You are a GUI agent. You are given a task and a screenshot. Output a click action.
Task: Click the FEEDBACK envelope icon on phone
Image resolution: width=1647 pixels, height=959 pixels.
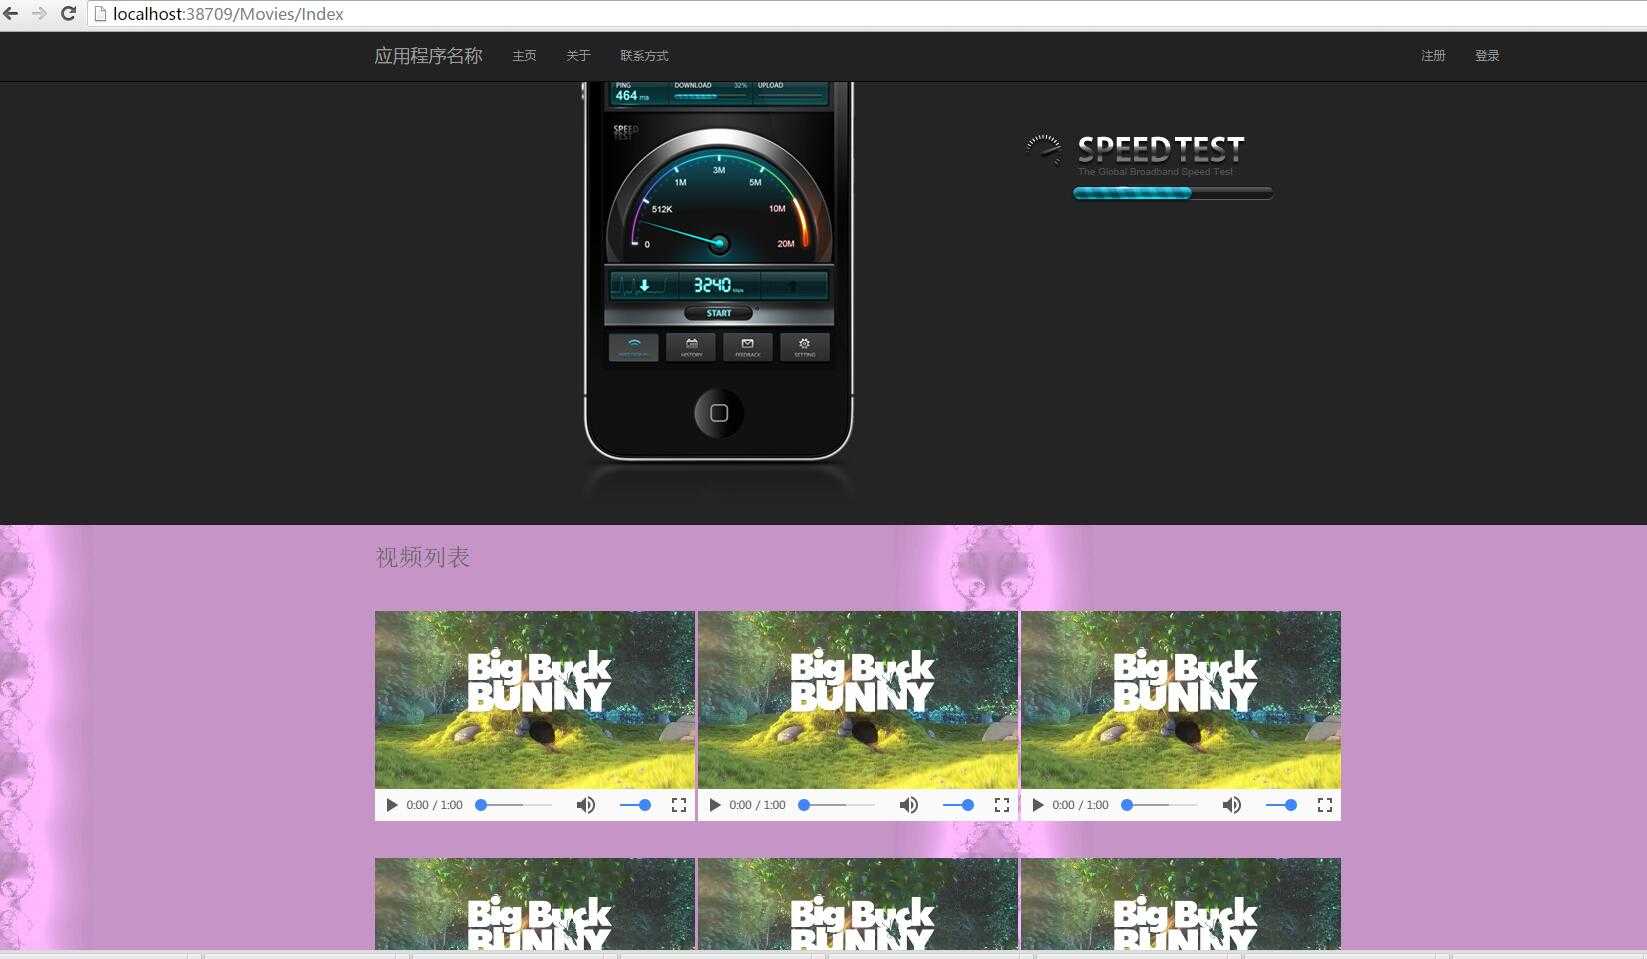click(748, 347)
